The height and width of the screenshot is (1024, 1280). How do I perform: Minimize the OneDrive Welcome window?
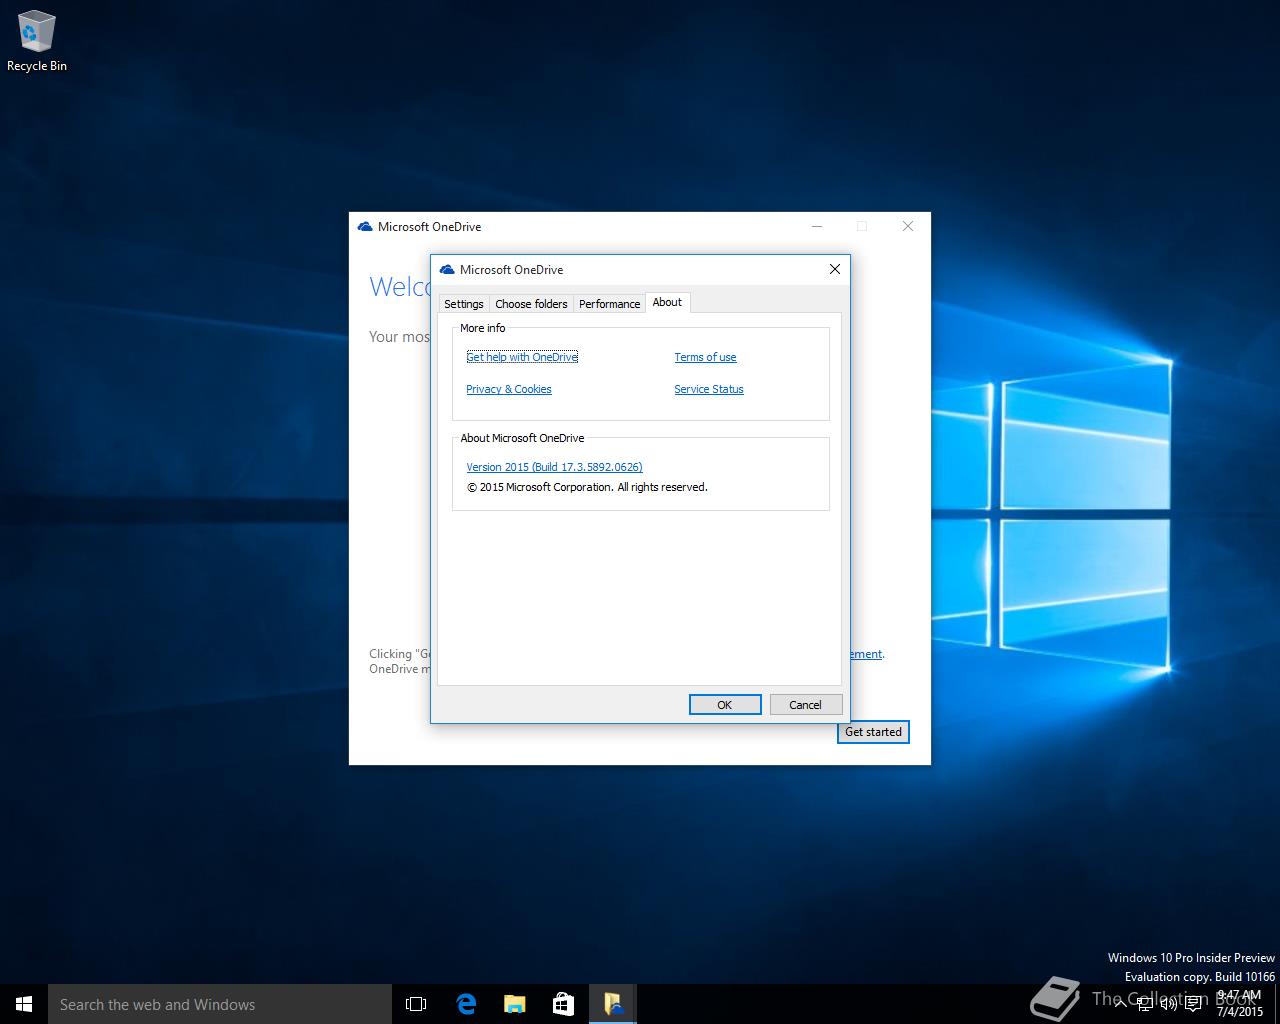click(x=817, y=227)
